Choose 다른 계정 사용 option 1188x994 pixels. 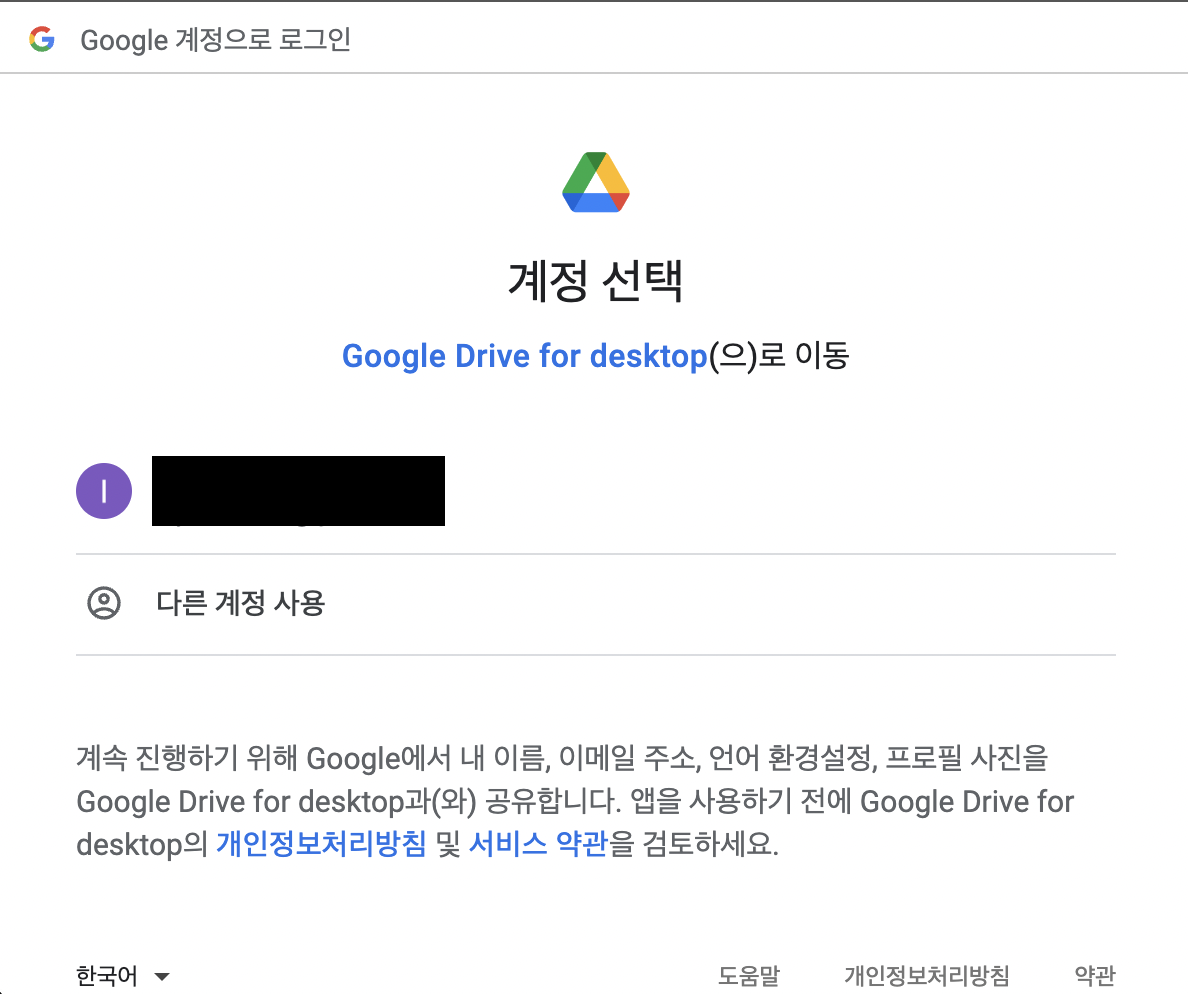[596, 604]
